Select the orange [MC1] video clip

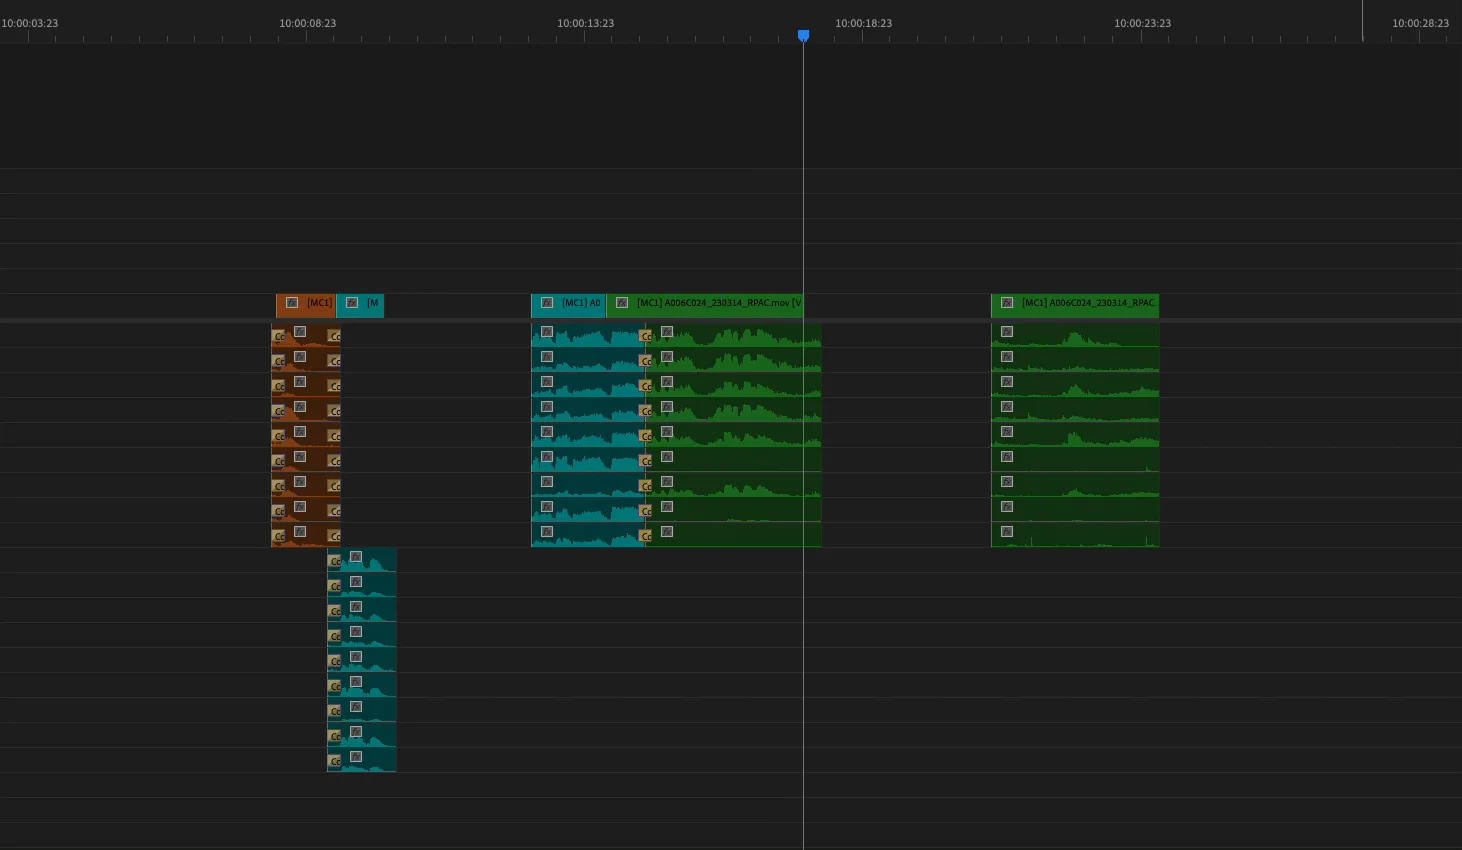pyautogui.click(x=306, y=305)
